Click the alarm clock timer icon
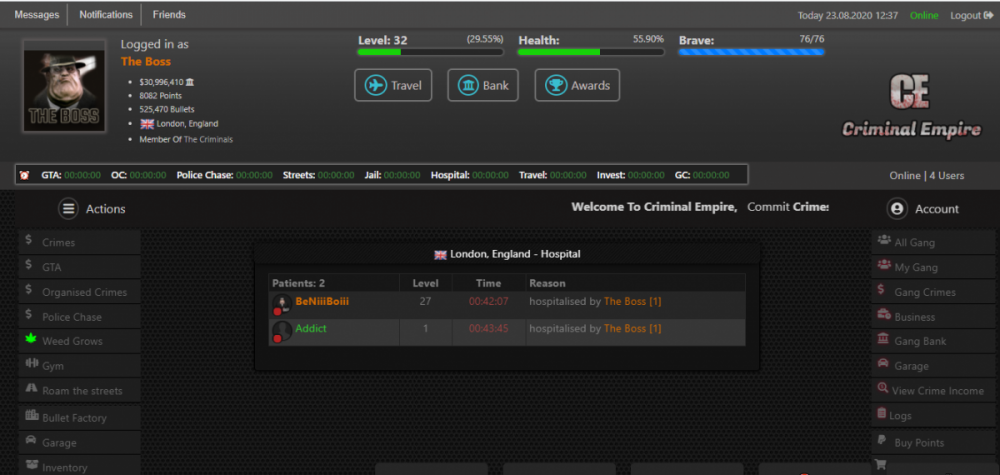The height and width of the screenshot is (475, 1000). [24, 175]
